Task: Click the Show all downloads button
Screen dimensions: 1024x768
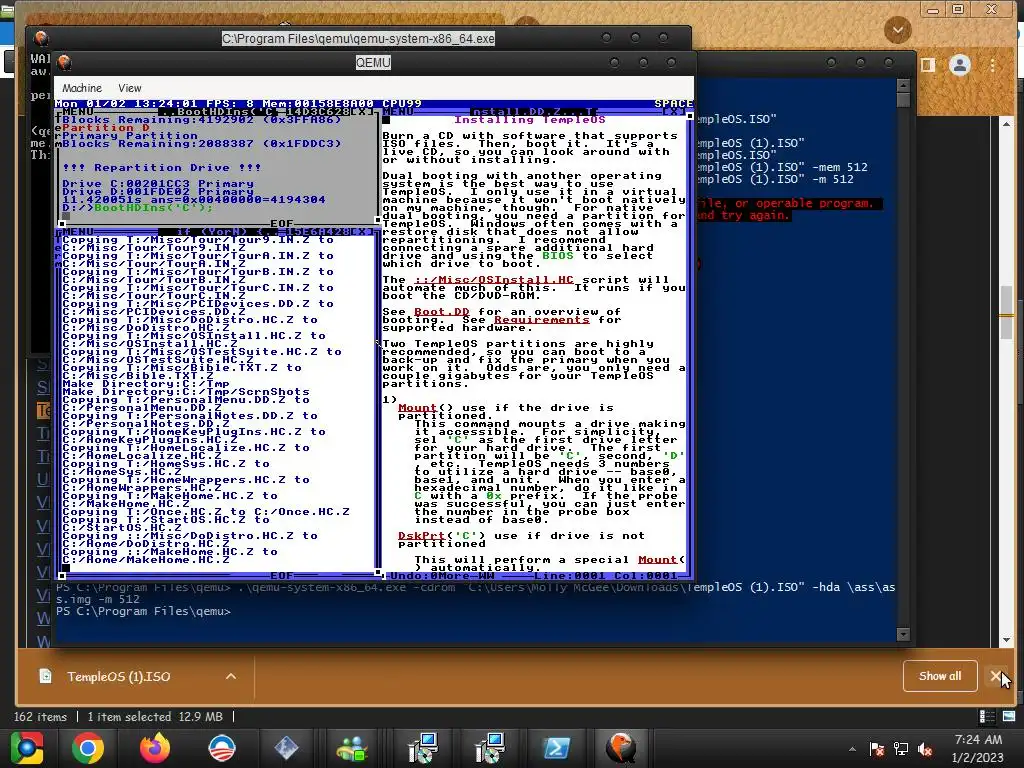Action: click(x=940, y=676)
